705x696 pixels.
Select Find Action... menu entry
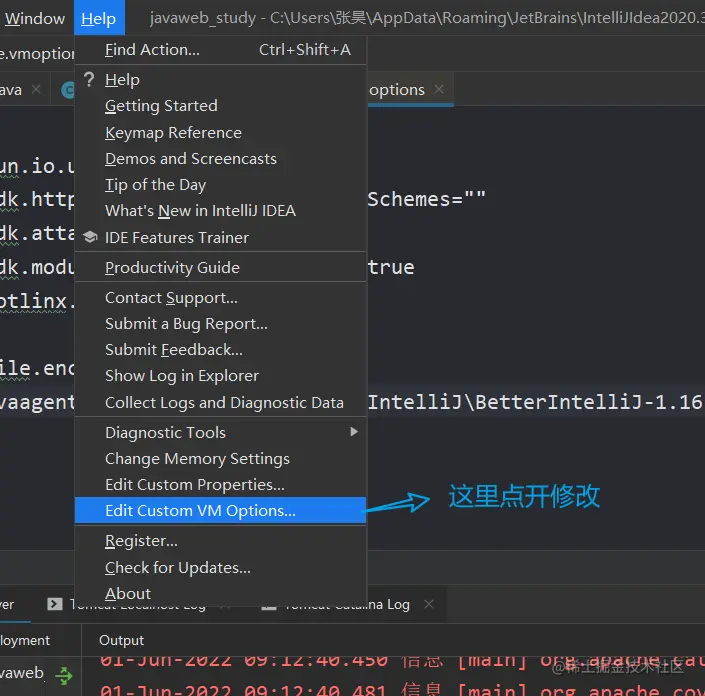tap(220, 49)
